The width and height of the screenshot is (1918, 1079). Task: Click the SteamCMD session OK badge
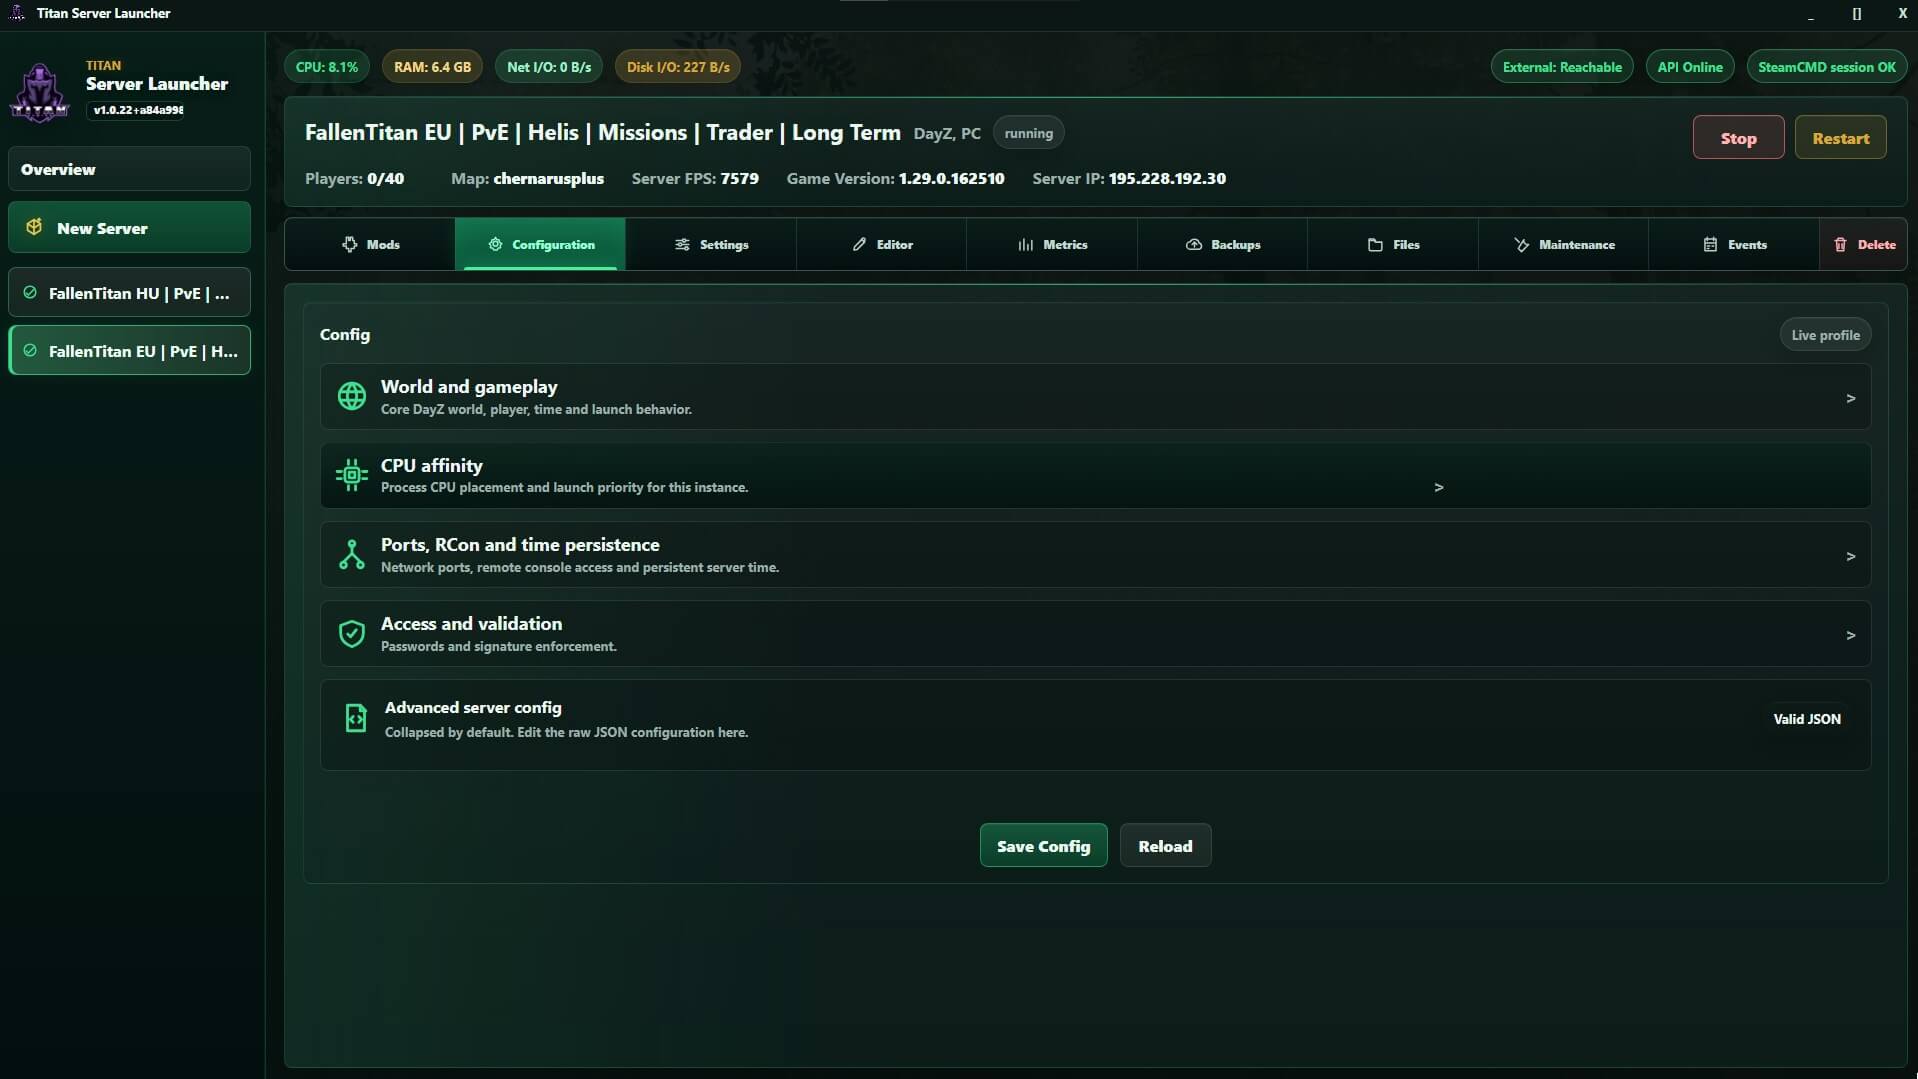tap(1827, 67)
